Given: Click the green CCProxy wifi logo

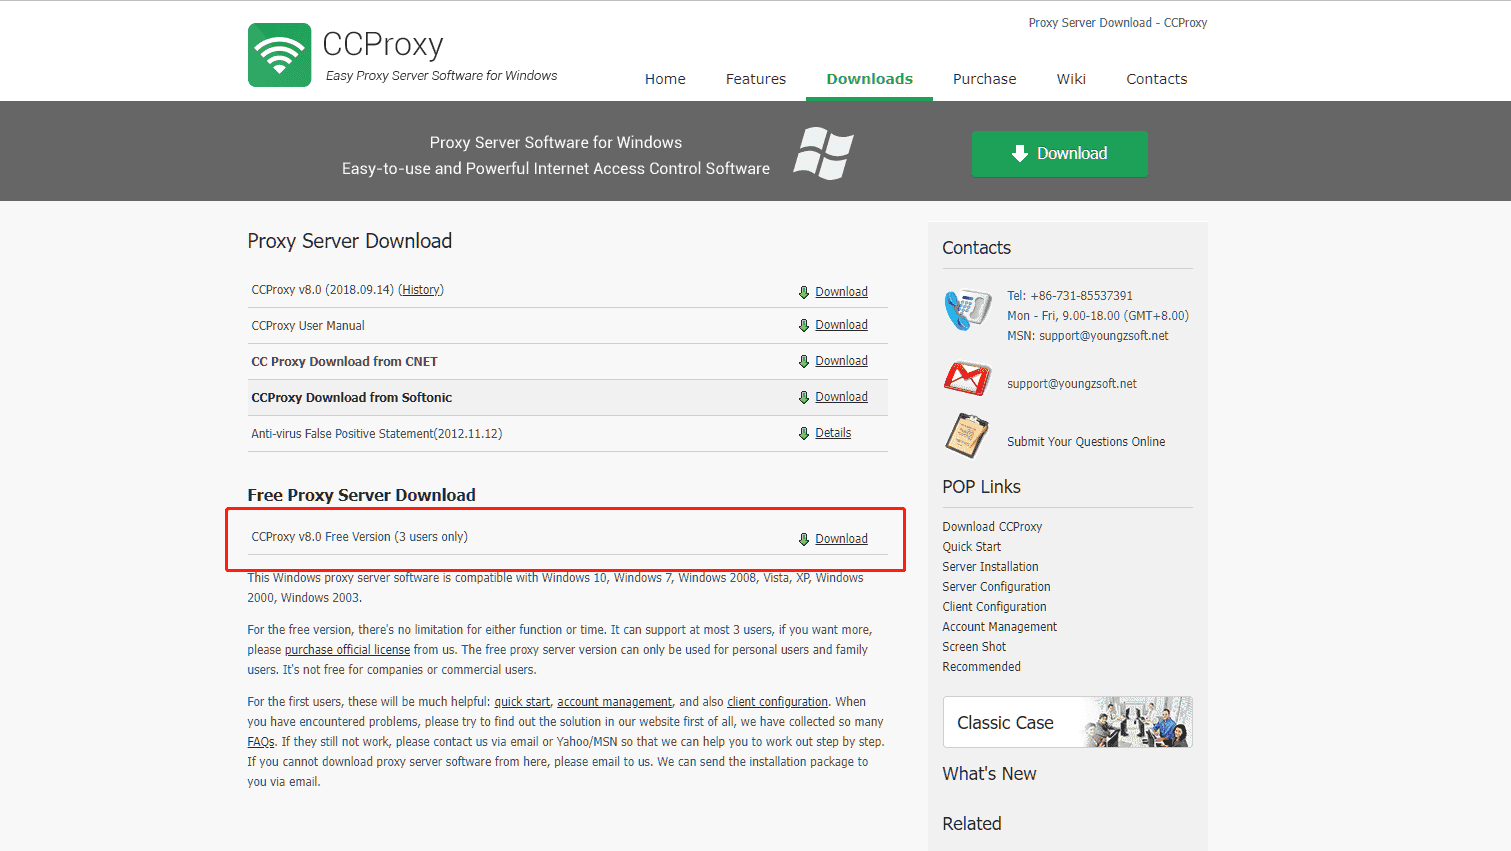Looking at the screenshot, I should [279, 55].
